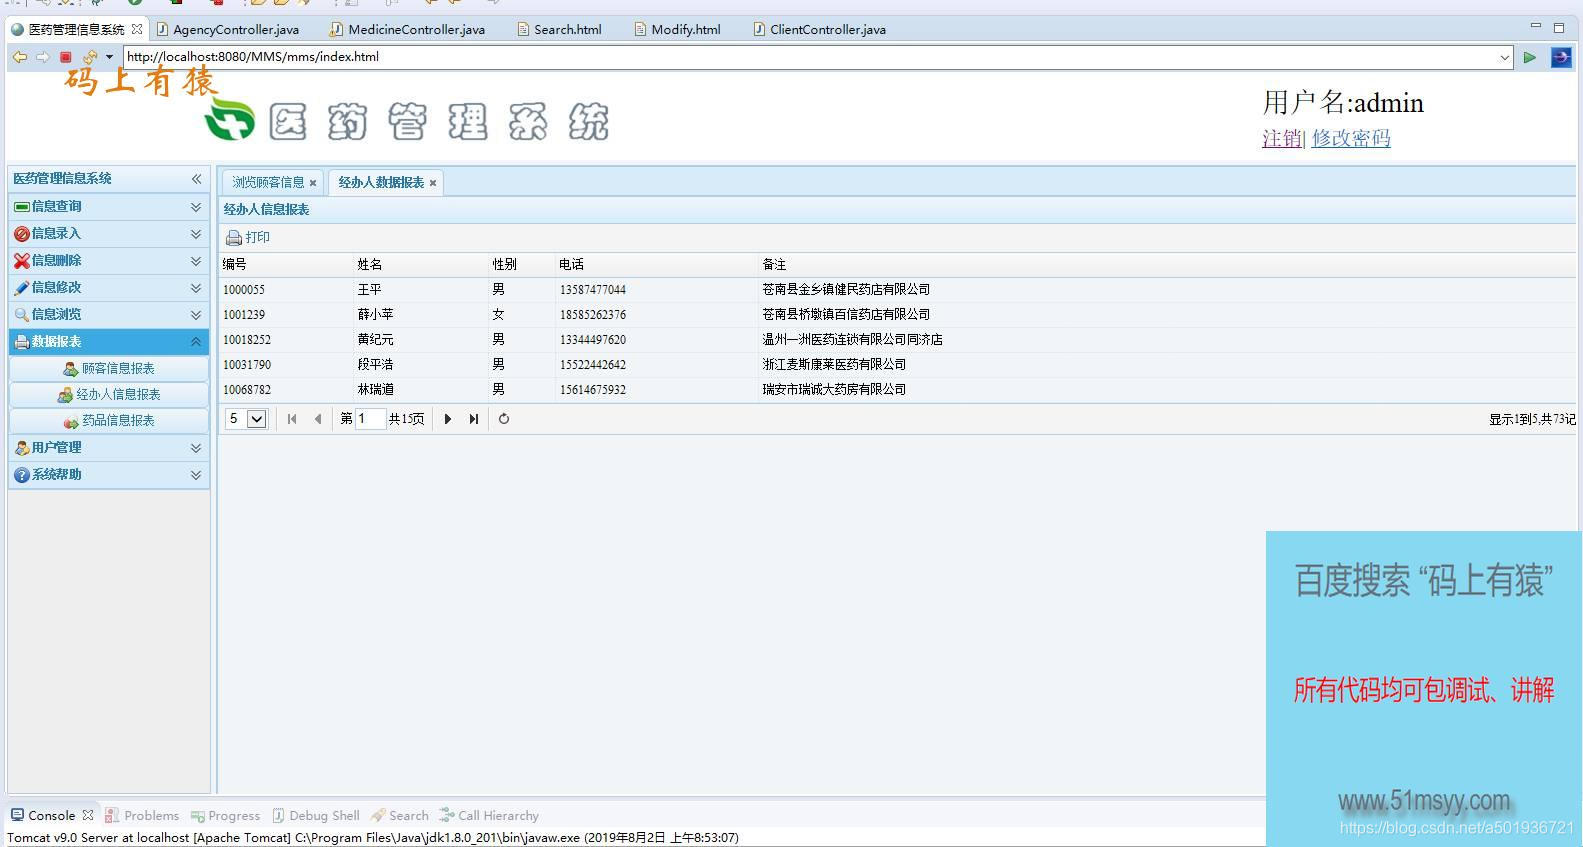Open the URL history dropdown arrow

coord(1504,58)
